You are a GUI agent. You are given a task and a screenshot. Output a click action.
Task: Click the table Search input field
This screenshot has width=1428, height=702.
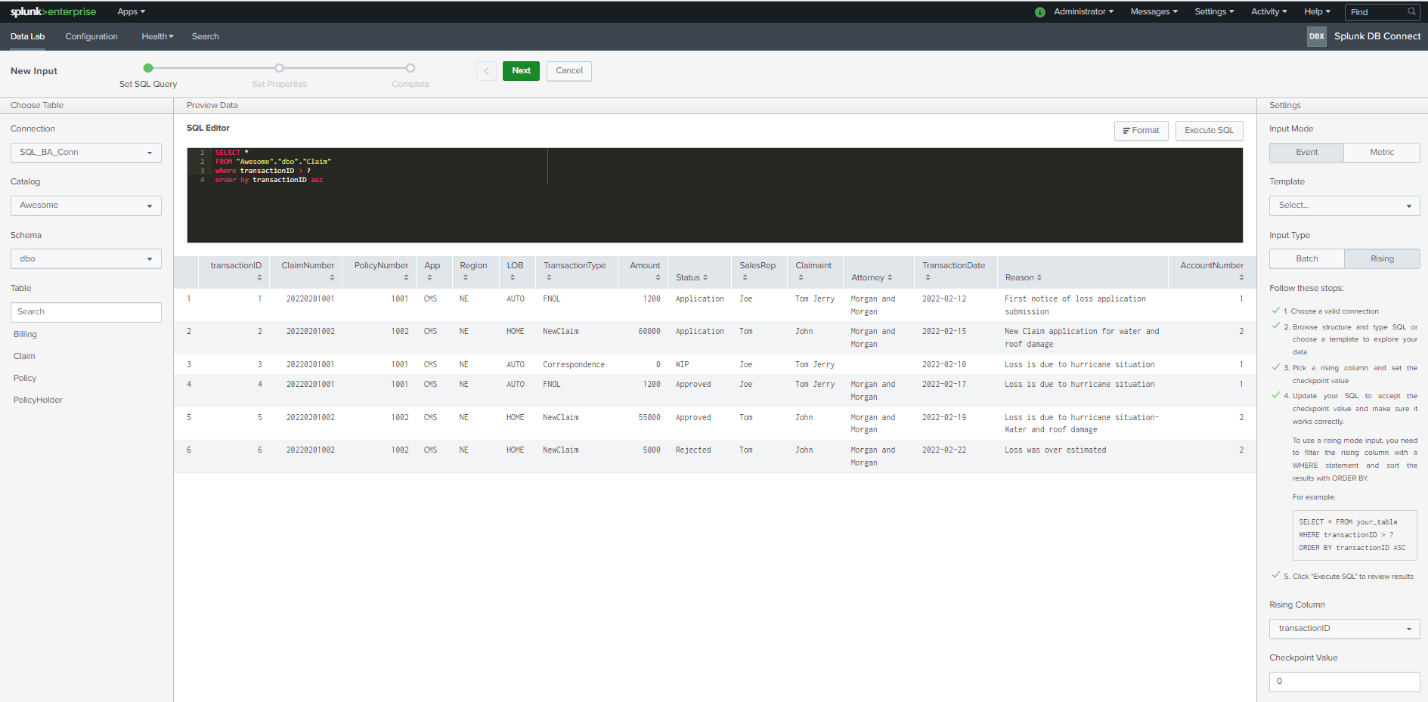point(86,312)
